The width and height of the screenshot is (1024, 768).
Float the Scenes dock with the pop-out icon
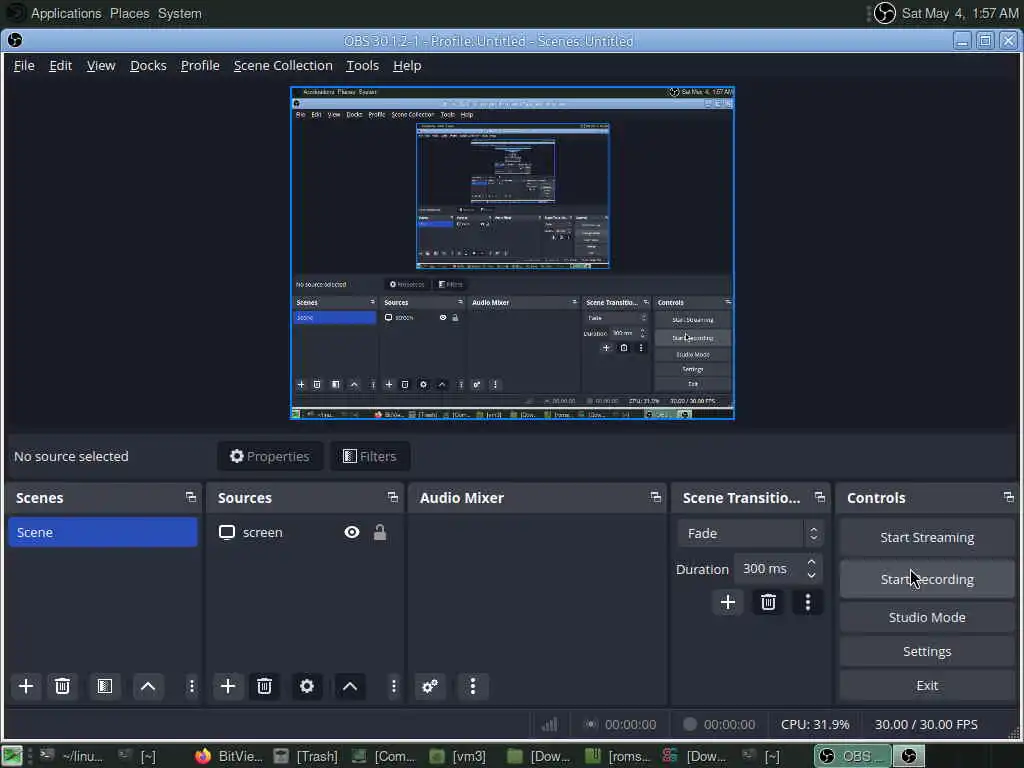[x=191, y=498]
